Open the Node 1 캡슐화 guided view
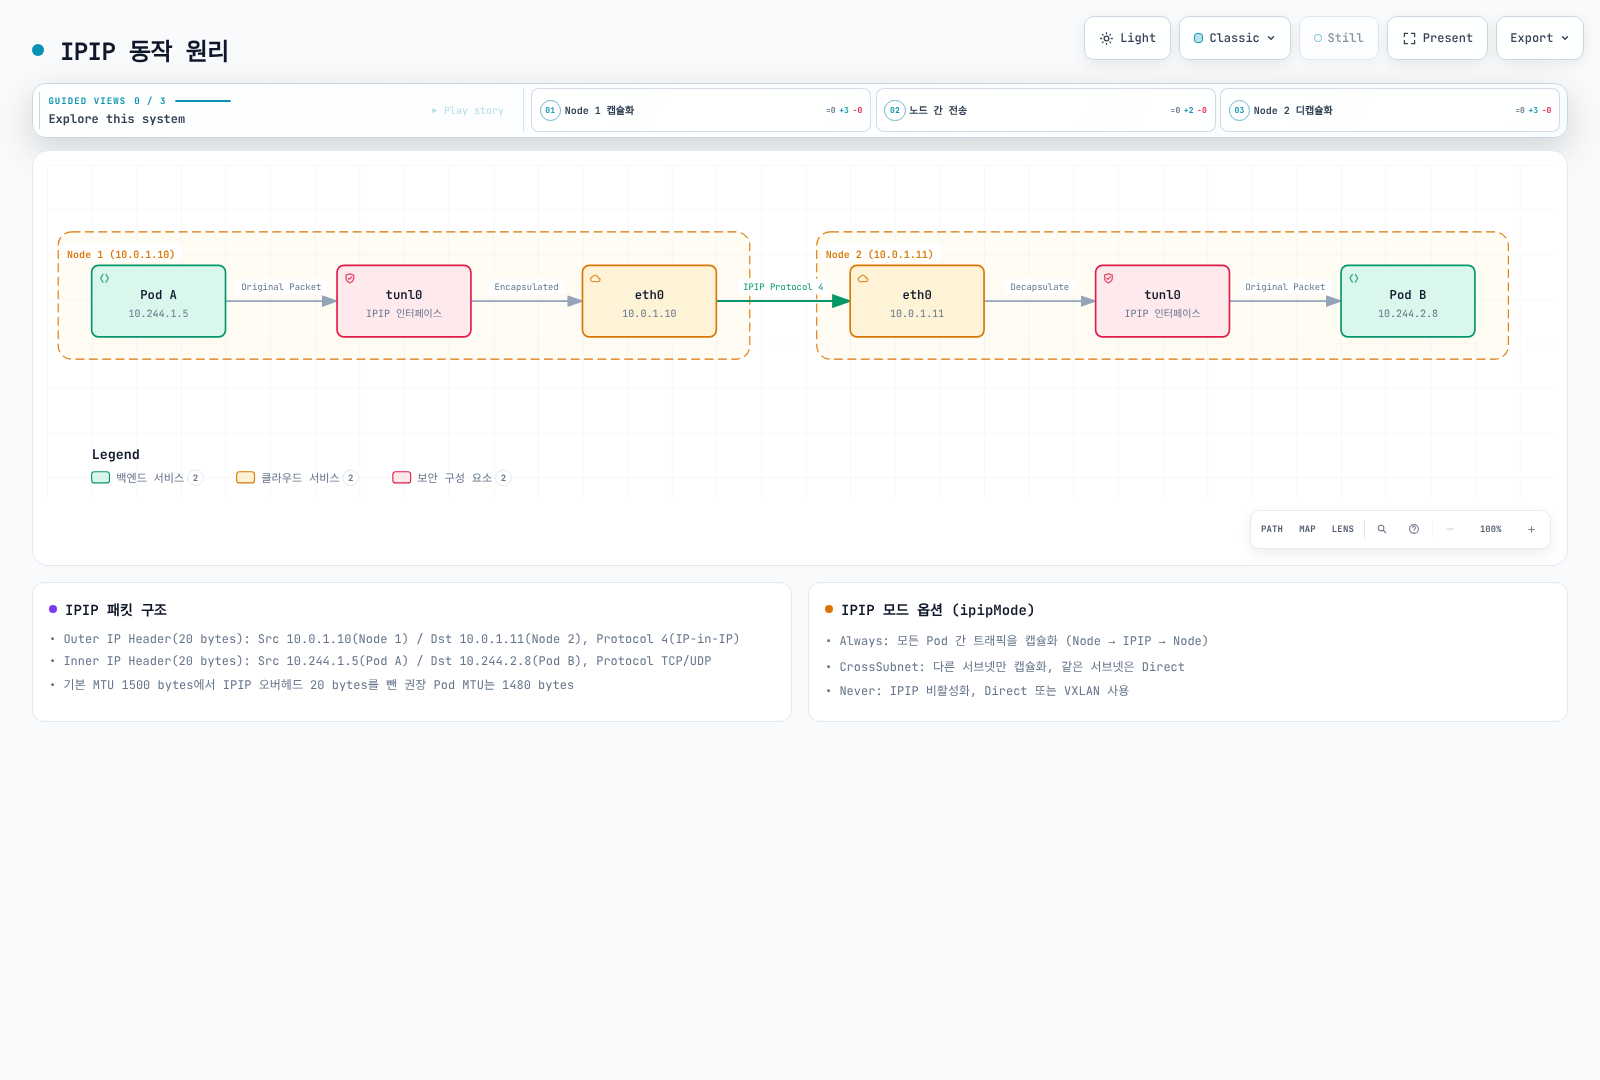This screenshot has height=1080, width=1600. coord(701,110)
